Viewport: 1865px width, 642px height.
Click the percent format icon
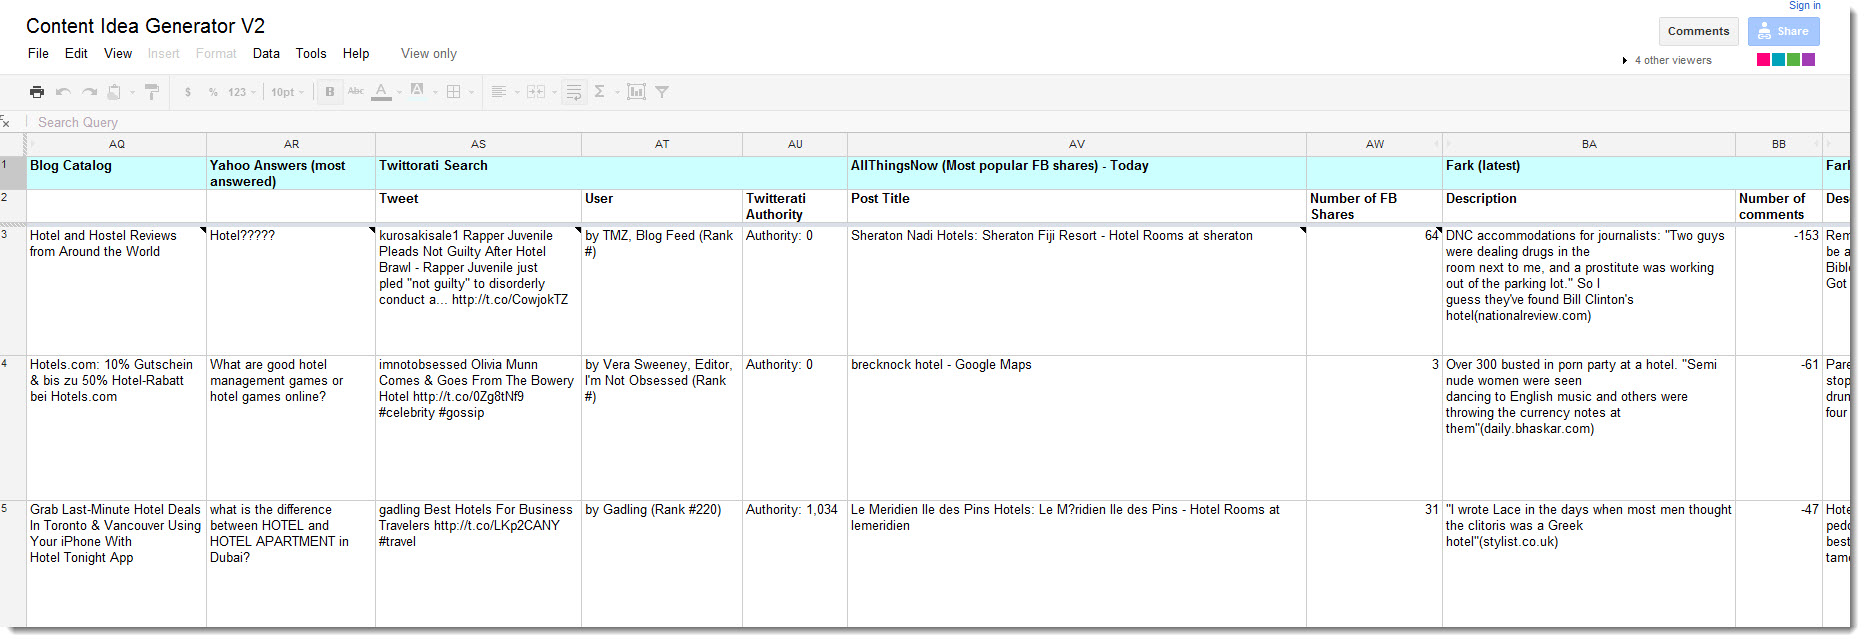pyautogui.click(x=213, y=92)
